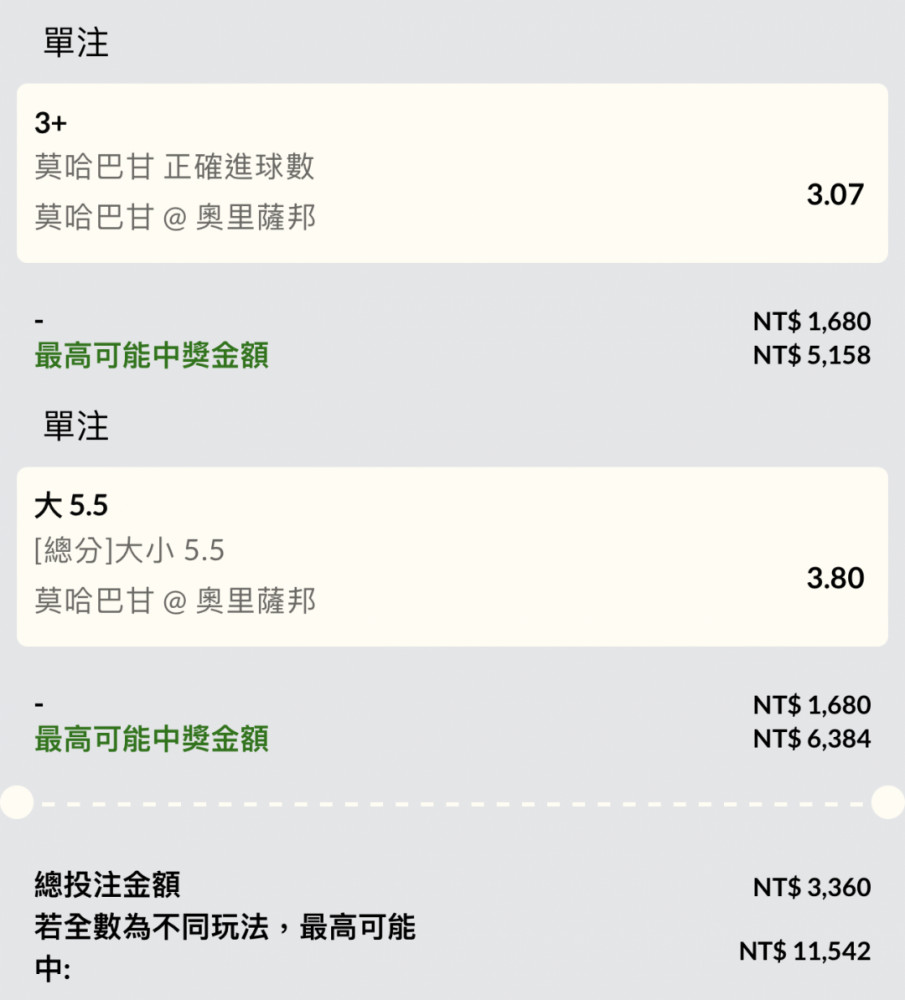Tap the NT$ 3,360 total stake

(812, 887)
